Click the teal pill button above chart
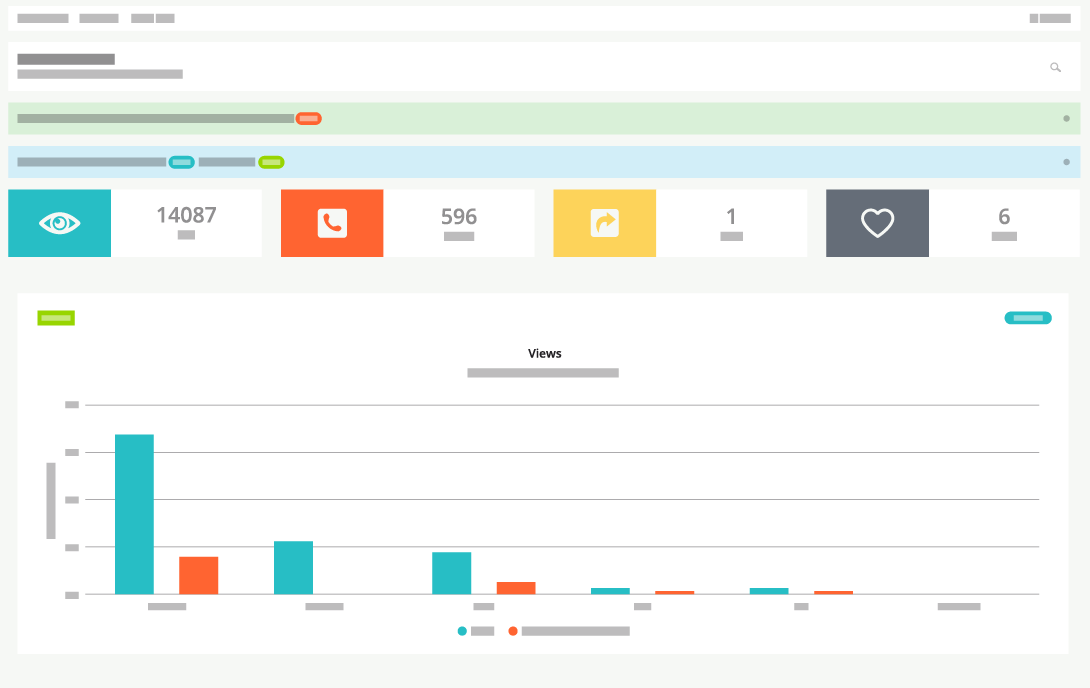Screen dimensions: 1090x688 pyautogui.click(x=1028, y=318)
